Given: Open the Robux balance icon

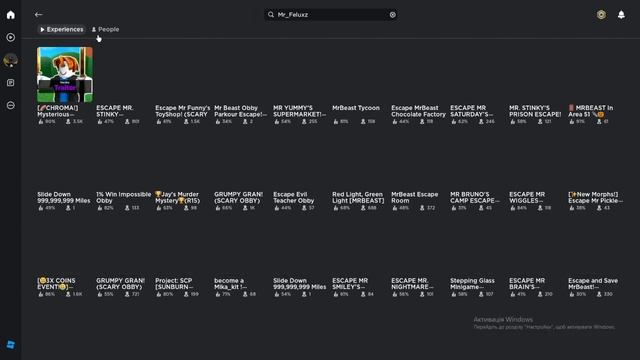Looking at the screenshot, I should click(601, 15).
